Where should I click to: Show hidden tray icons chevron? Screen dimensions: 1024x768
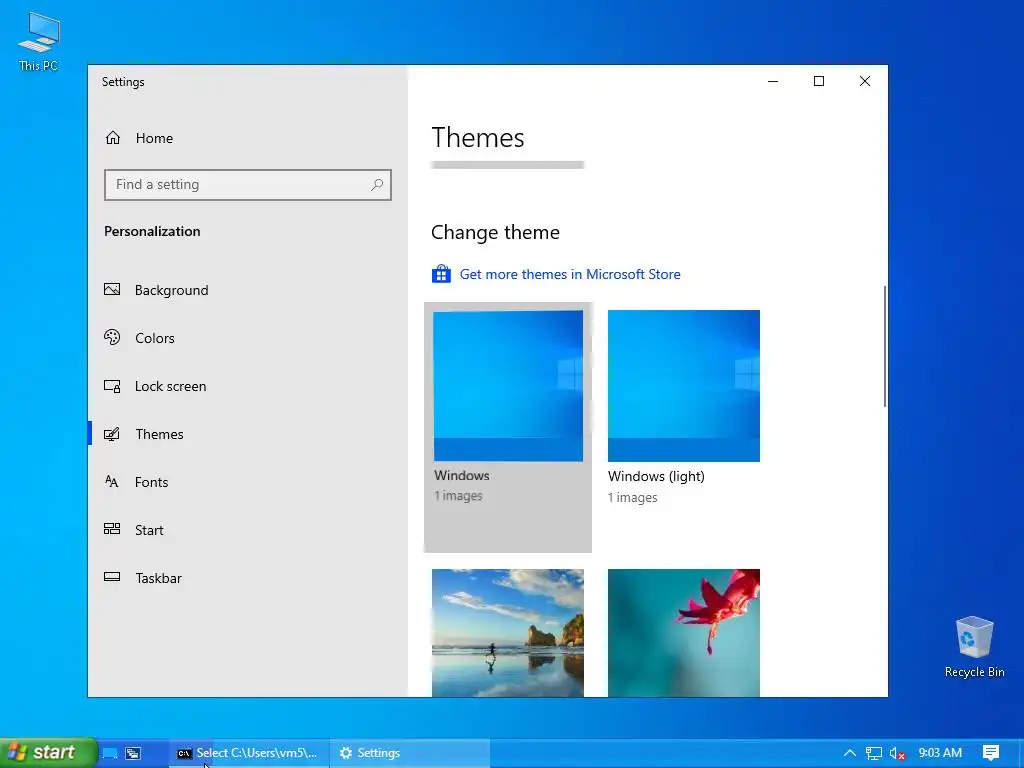point(850,753)
